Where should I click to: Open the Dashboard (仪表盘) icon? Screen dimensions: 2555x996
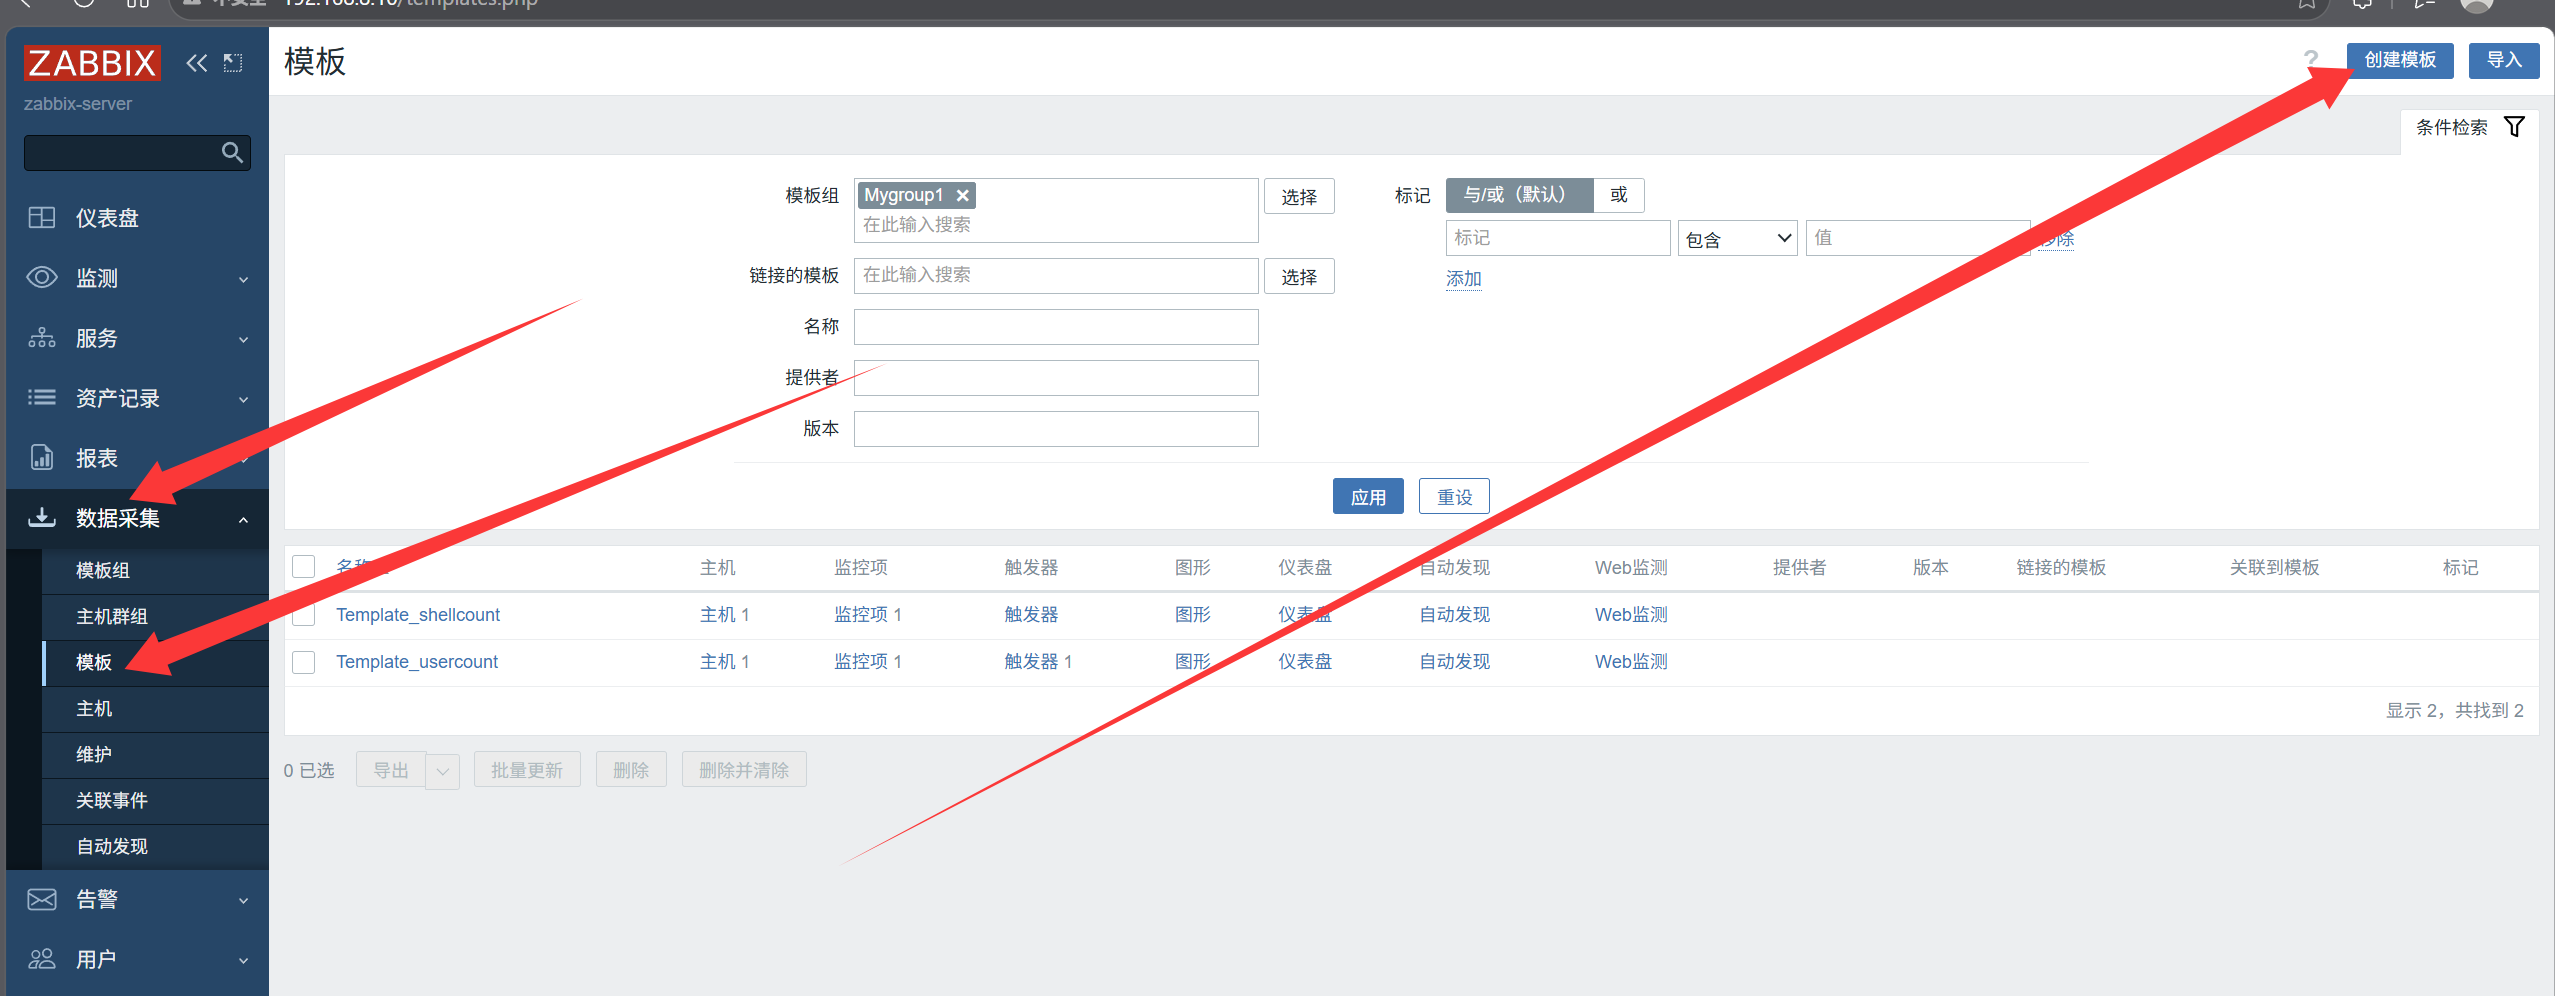[42, 218]
